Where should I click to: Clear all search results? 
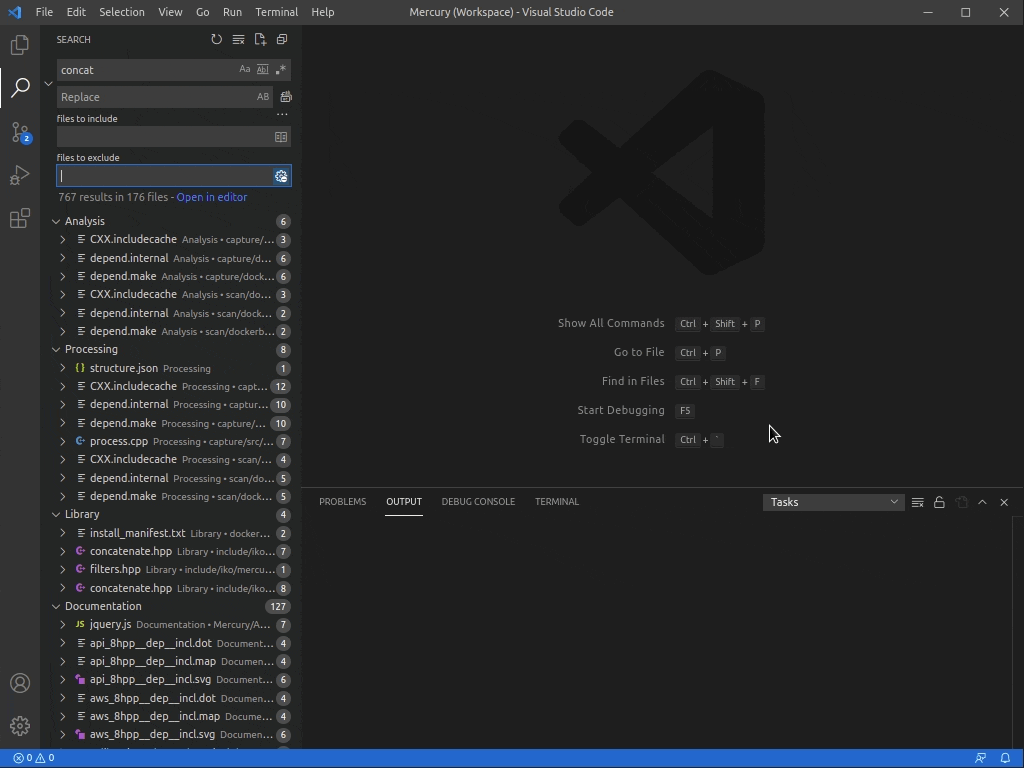238,39
